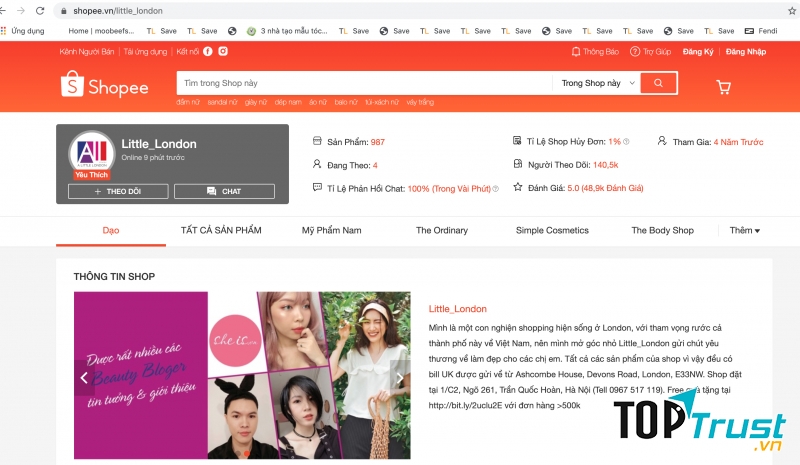Expand the Thêm more categories menu
Viewport: 800px width, 465px height.
(744, 230)
